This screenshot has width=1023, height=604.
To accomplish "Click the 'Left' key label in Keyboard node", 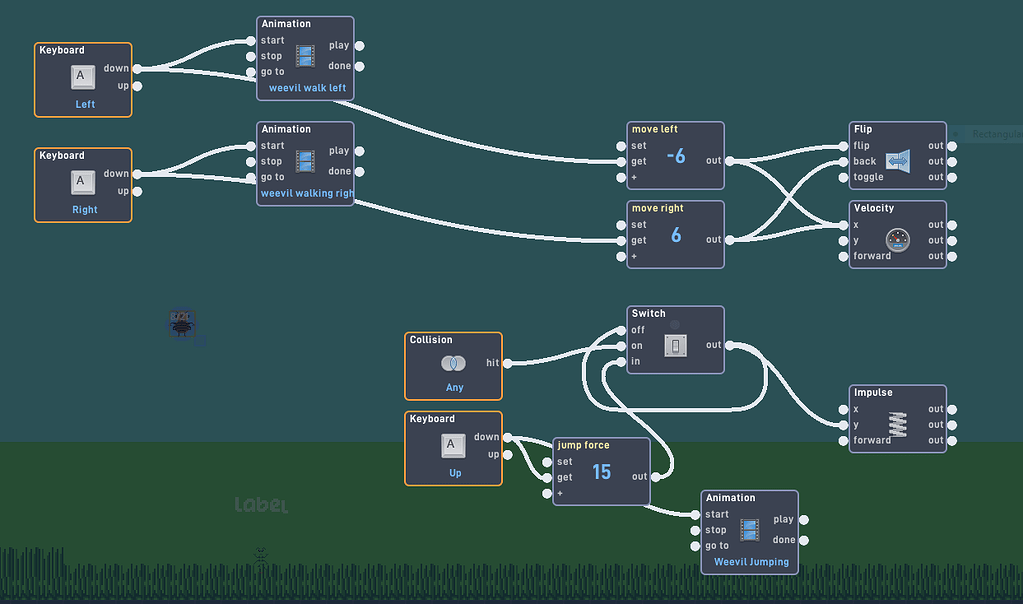I will (x=85, y=104).
